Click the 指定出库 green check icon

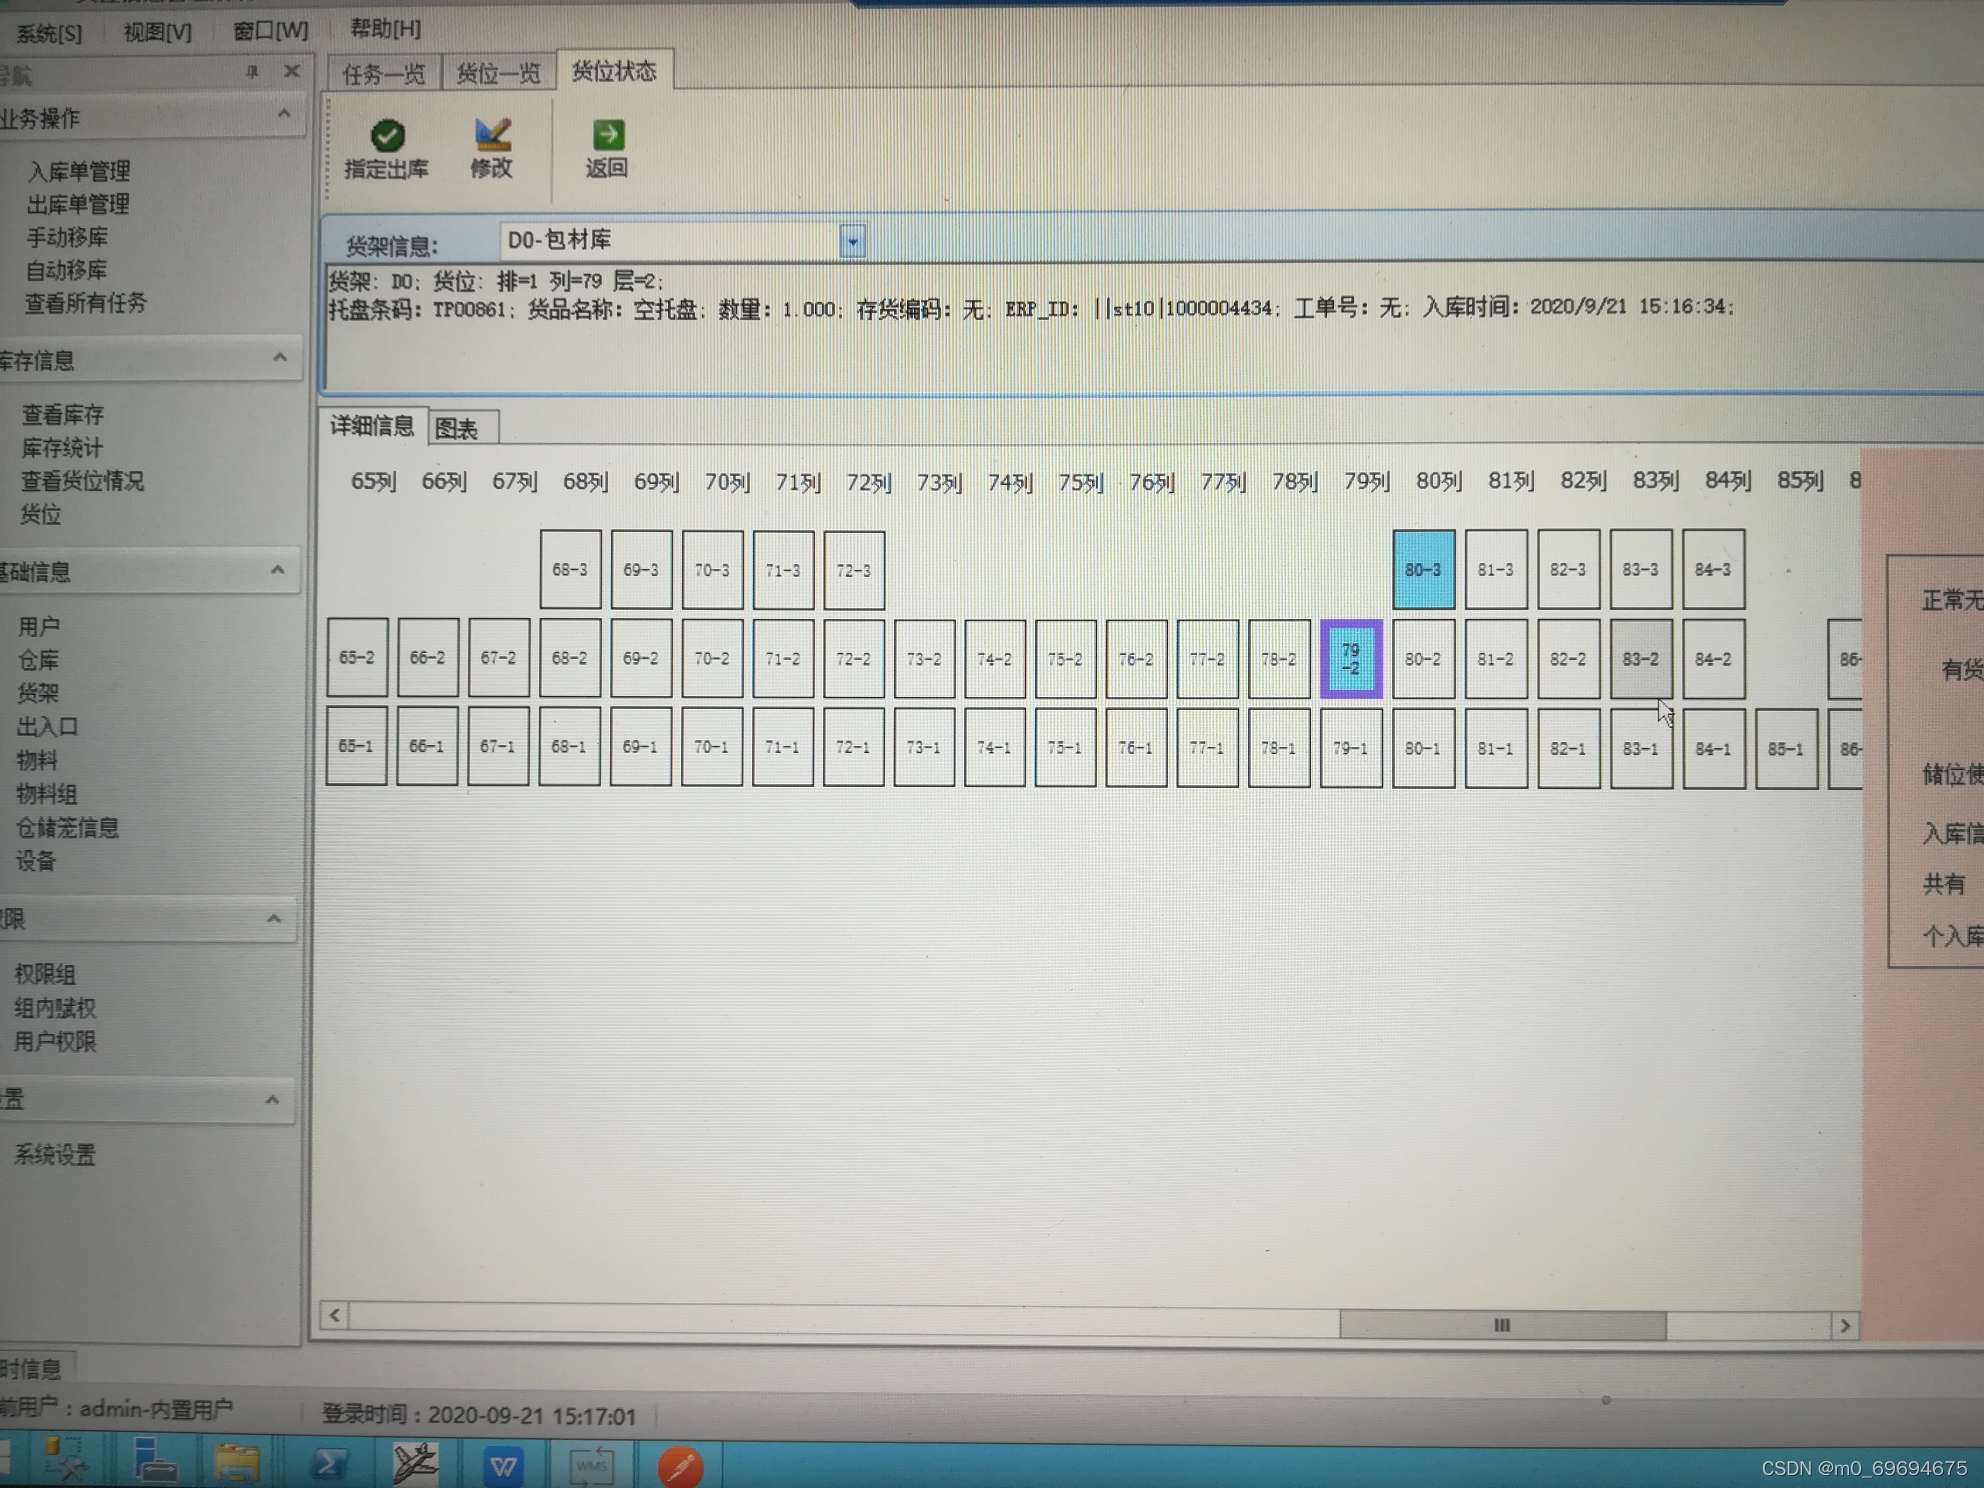(x=387, y=135)
